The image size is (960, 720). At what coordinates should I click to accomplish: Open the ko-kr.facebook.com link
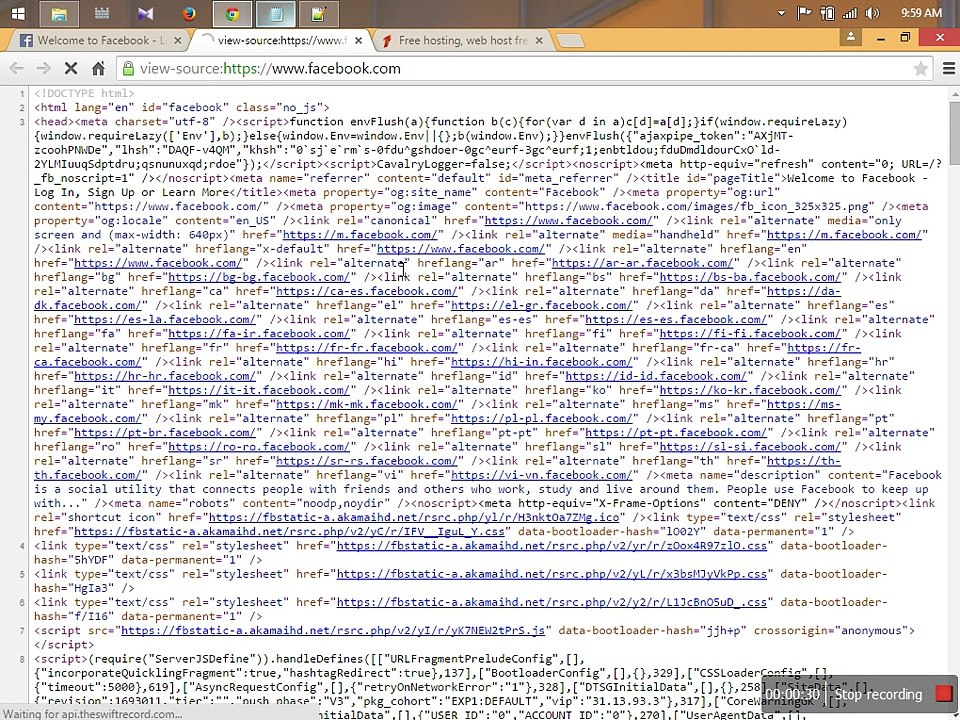coord(750,389)
